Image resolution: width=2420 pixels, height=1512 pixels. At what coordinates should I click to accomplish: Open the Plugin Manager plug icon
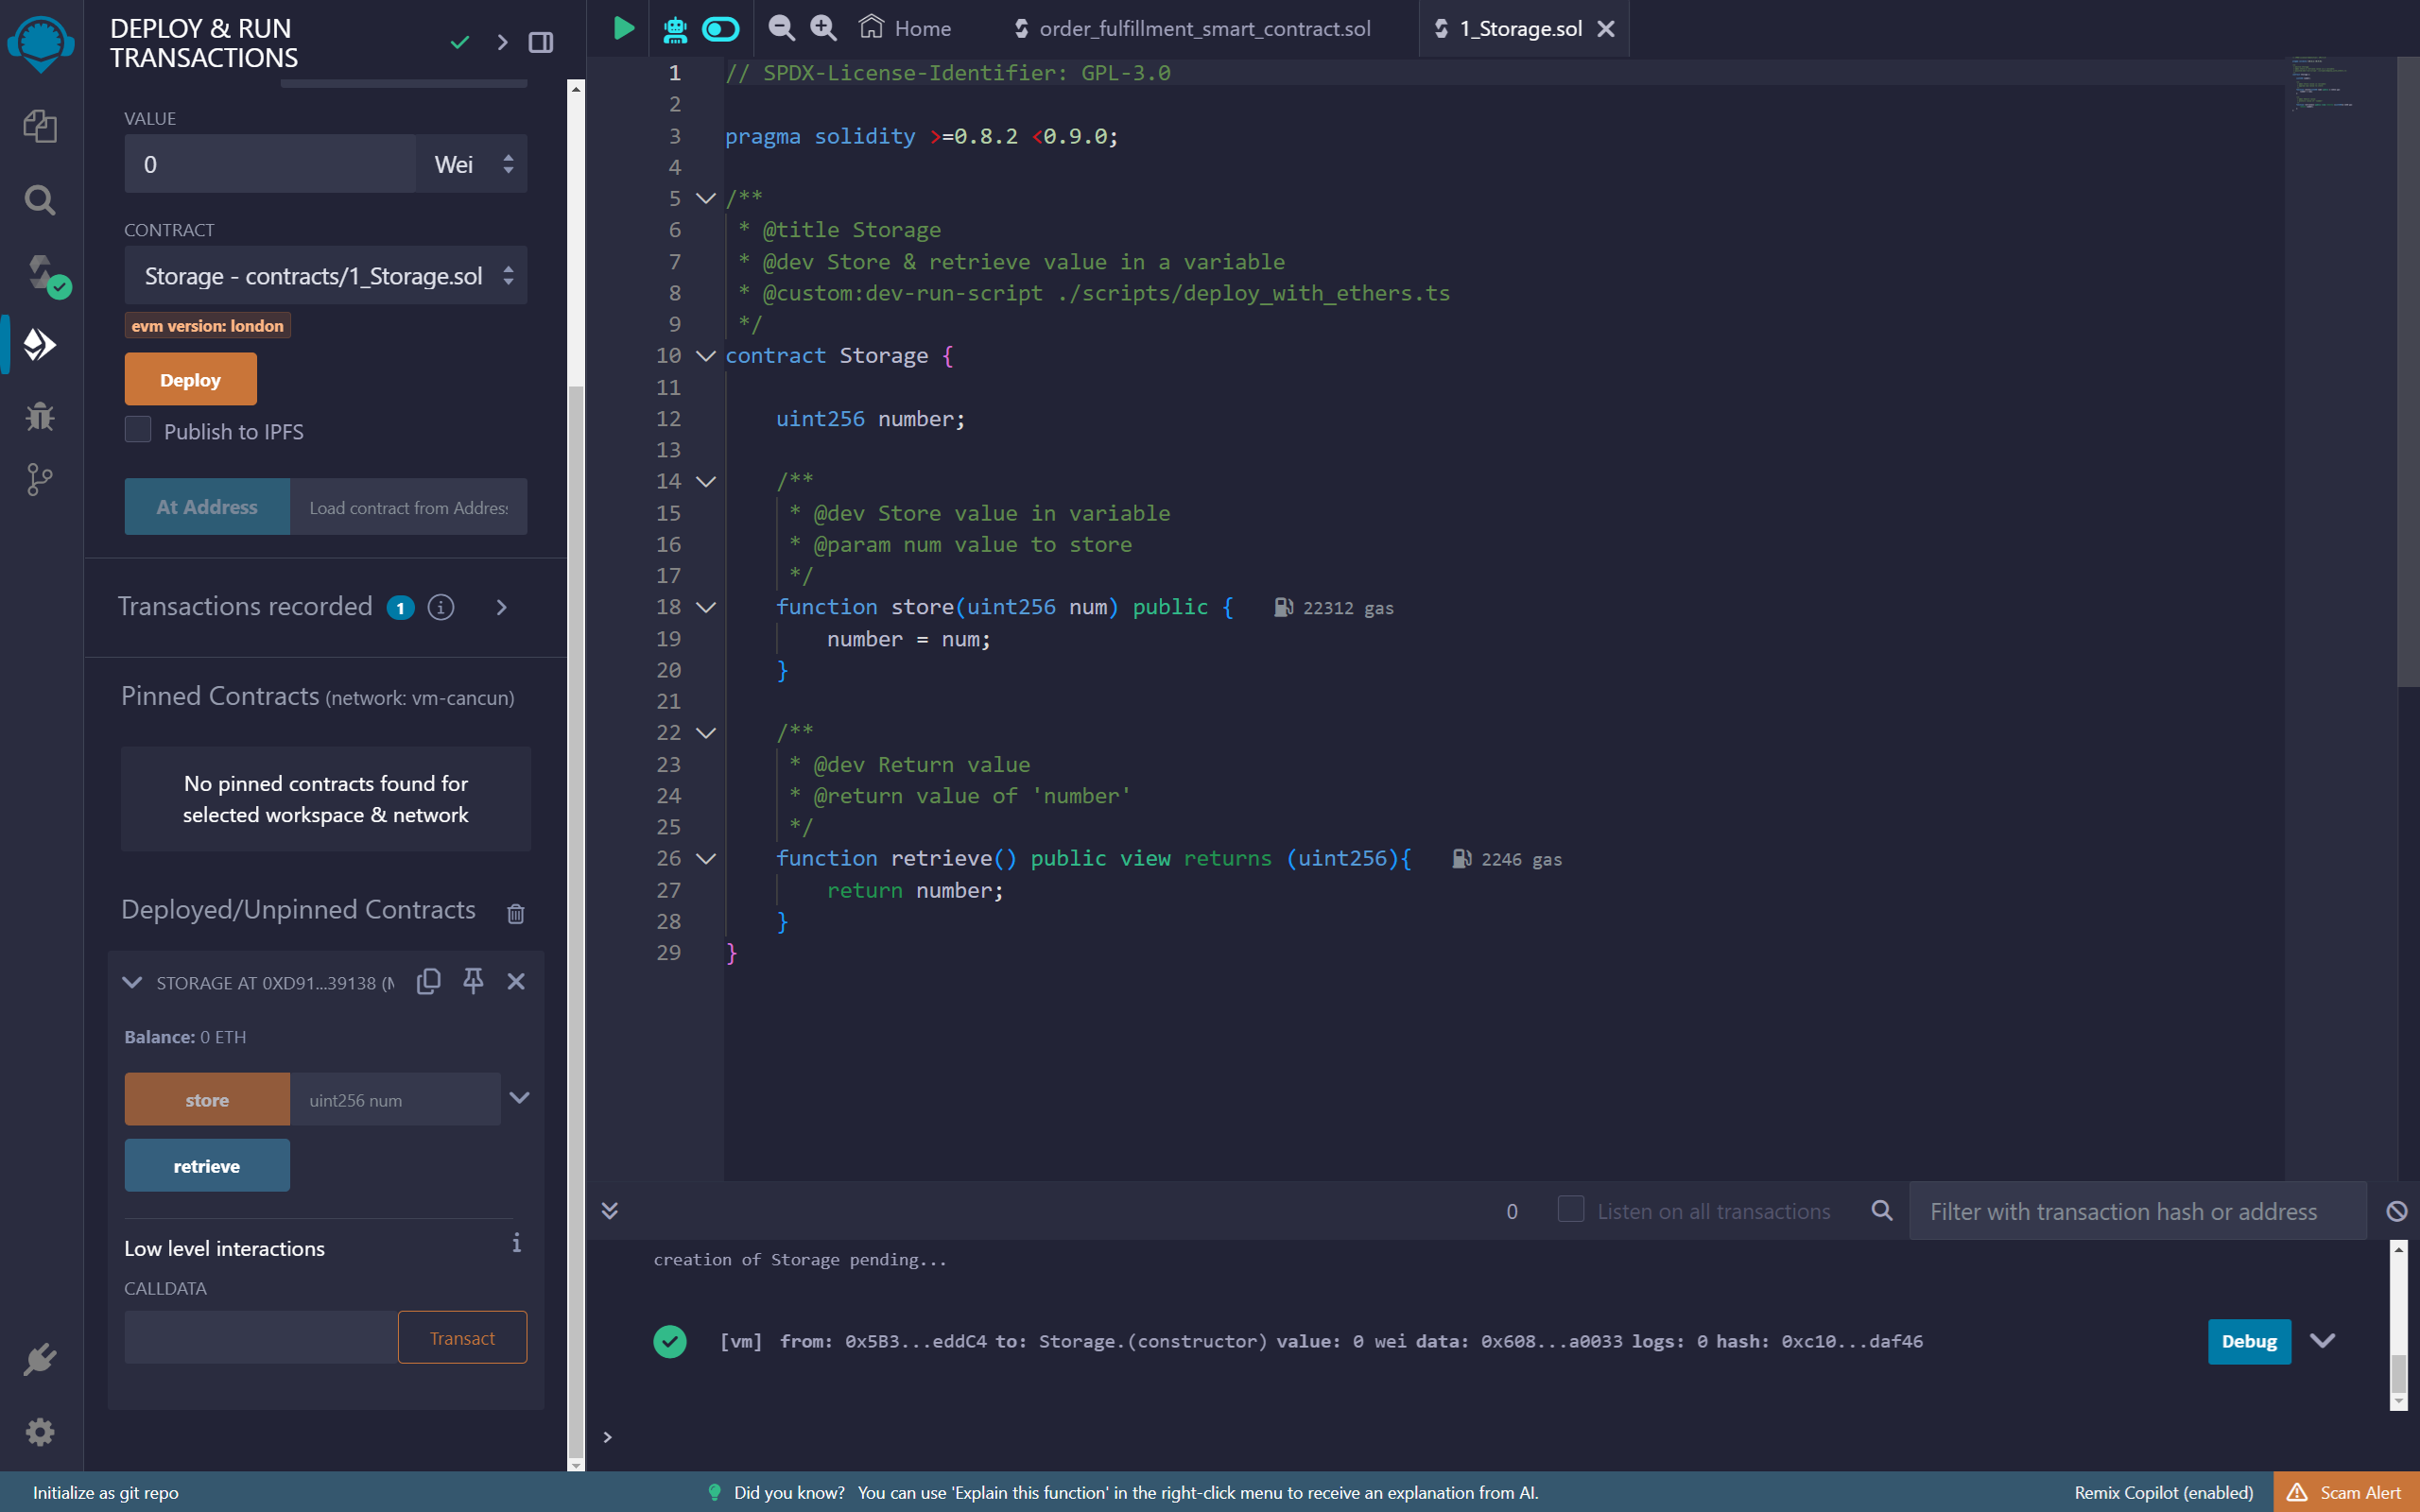coord(40,1360)
